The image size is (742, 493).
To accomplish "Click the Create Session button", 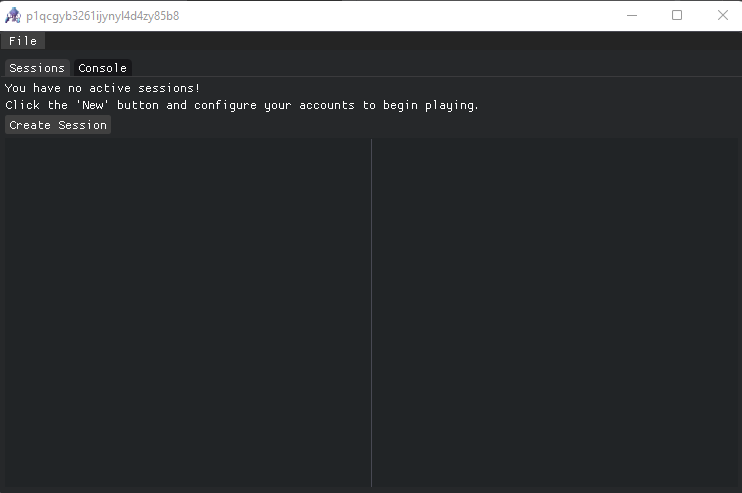I will point(58,125).
